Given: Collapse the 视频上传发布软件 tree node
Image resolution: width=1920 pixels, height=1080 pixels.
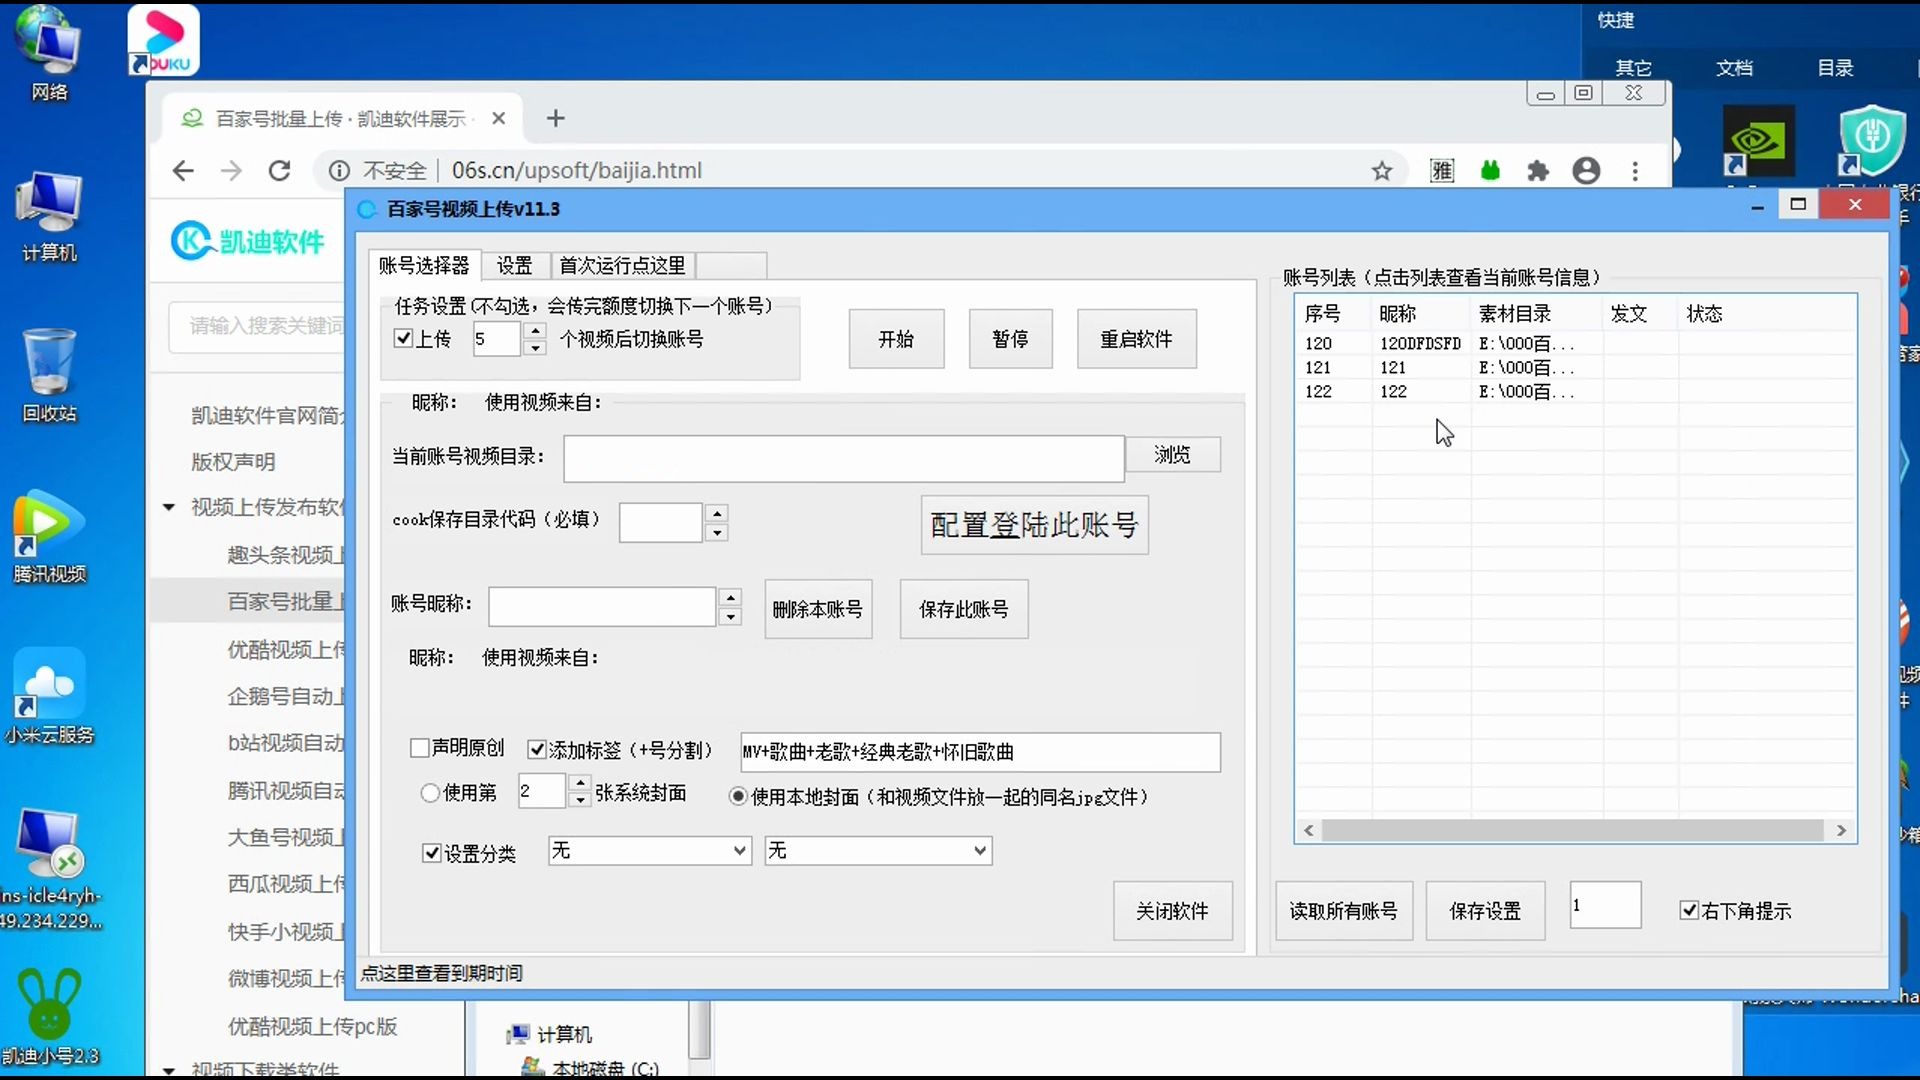Looking at the screenshot, I should coord(169,507).
